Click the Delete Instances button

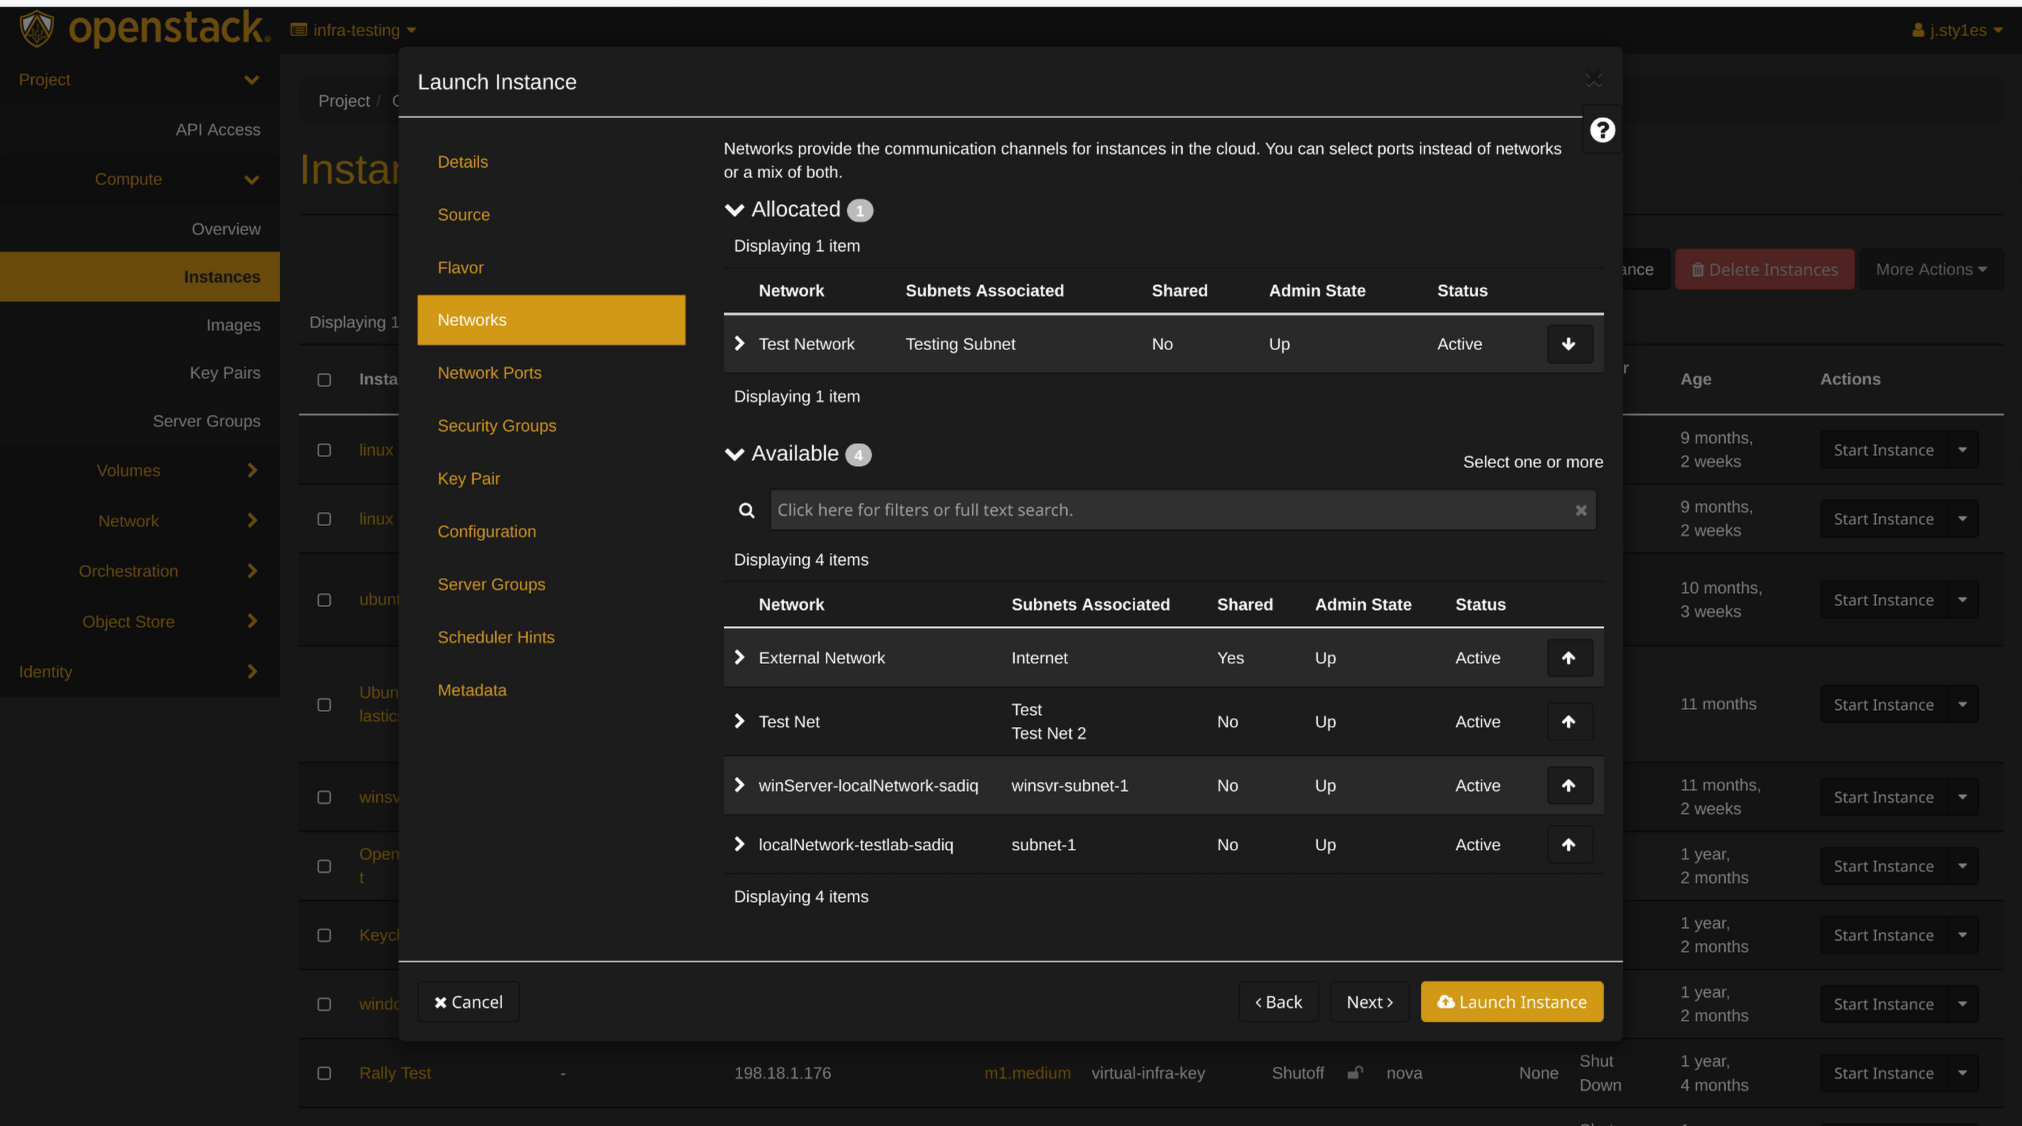point(1764,269)
